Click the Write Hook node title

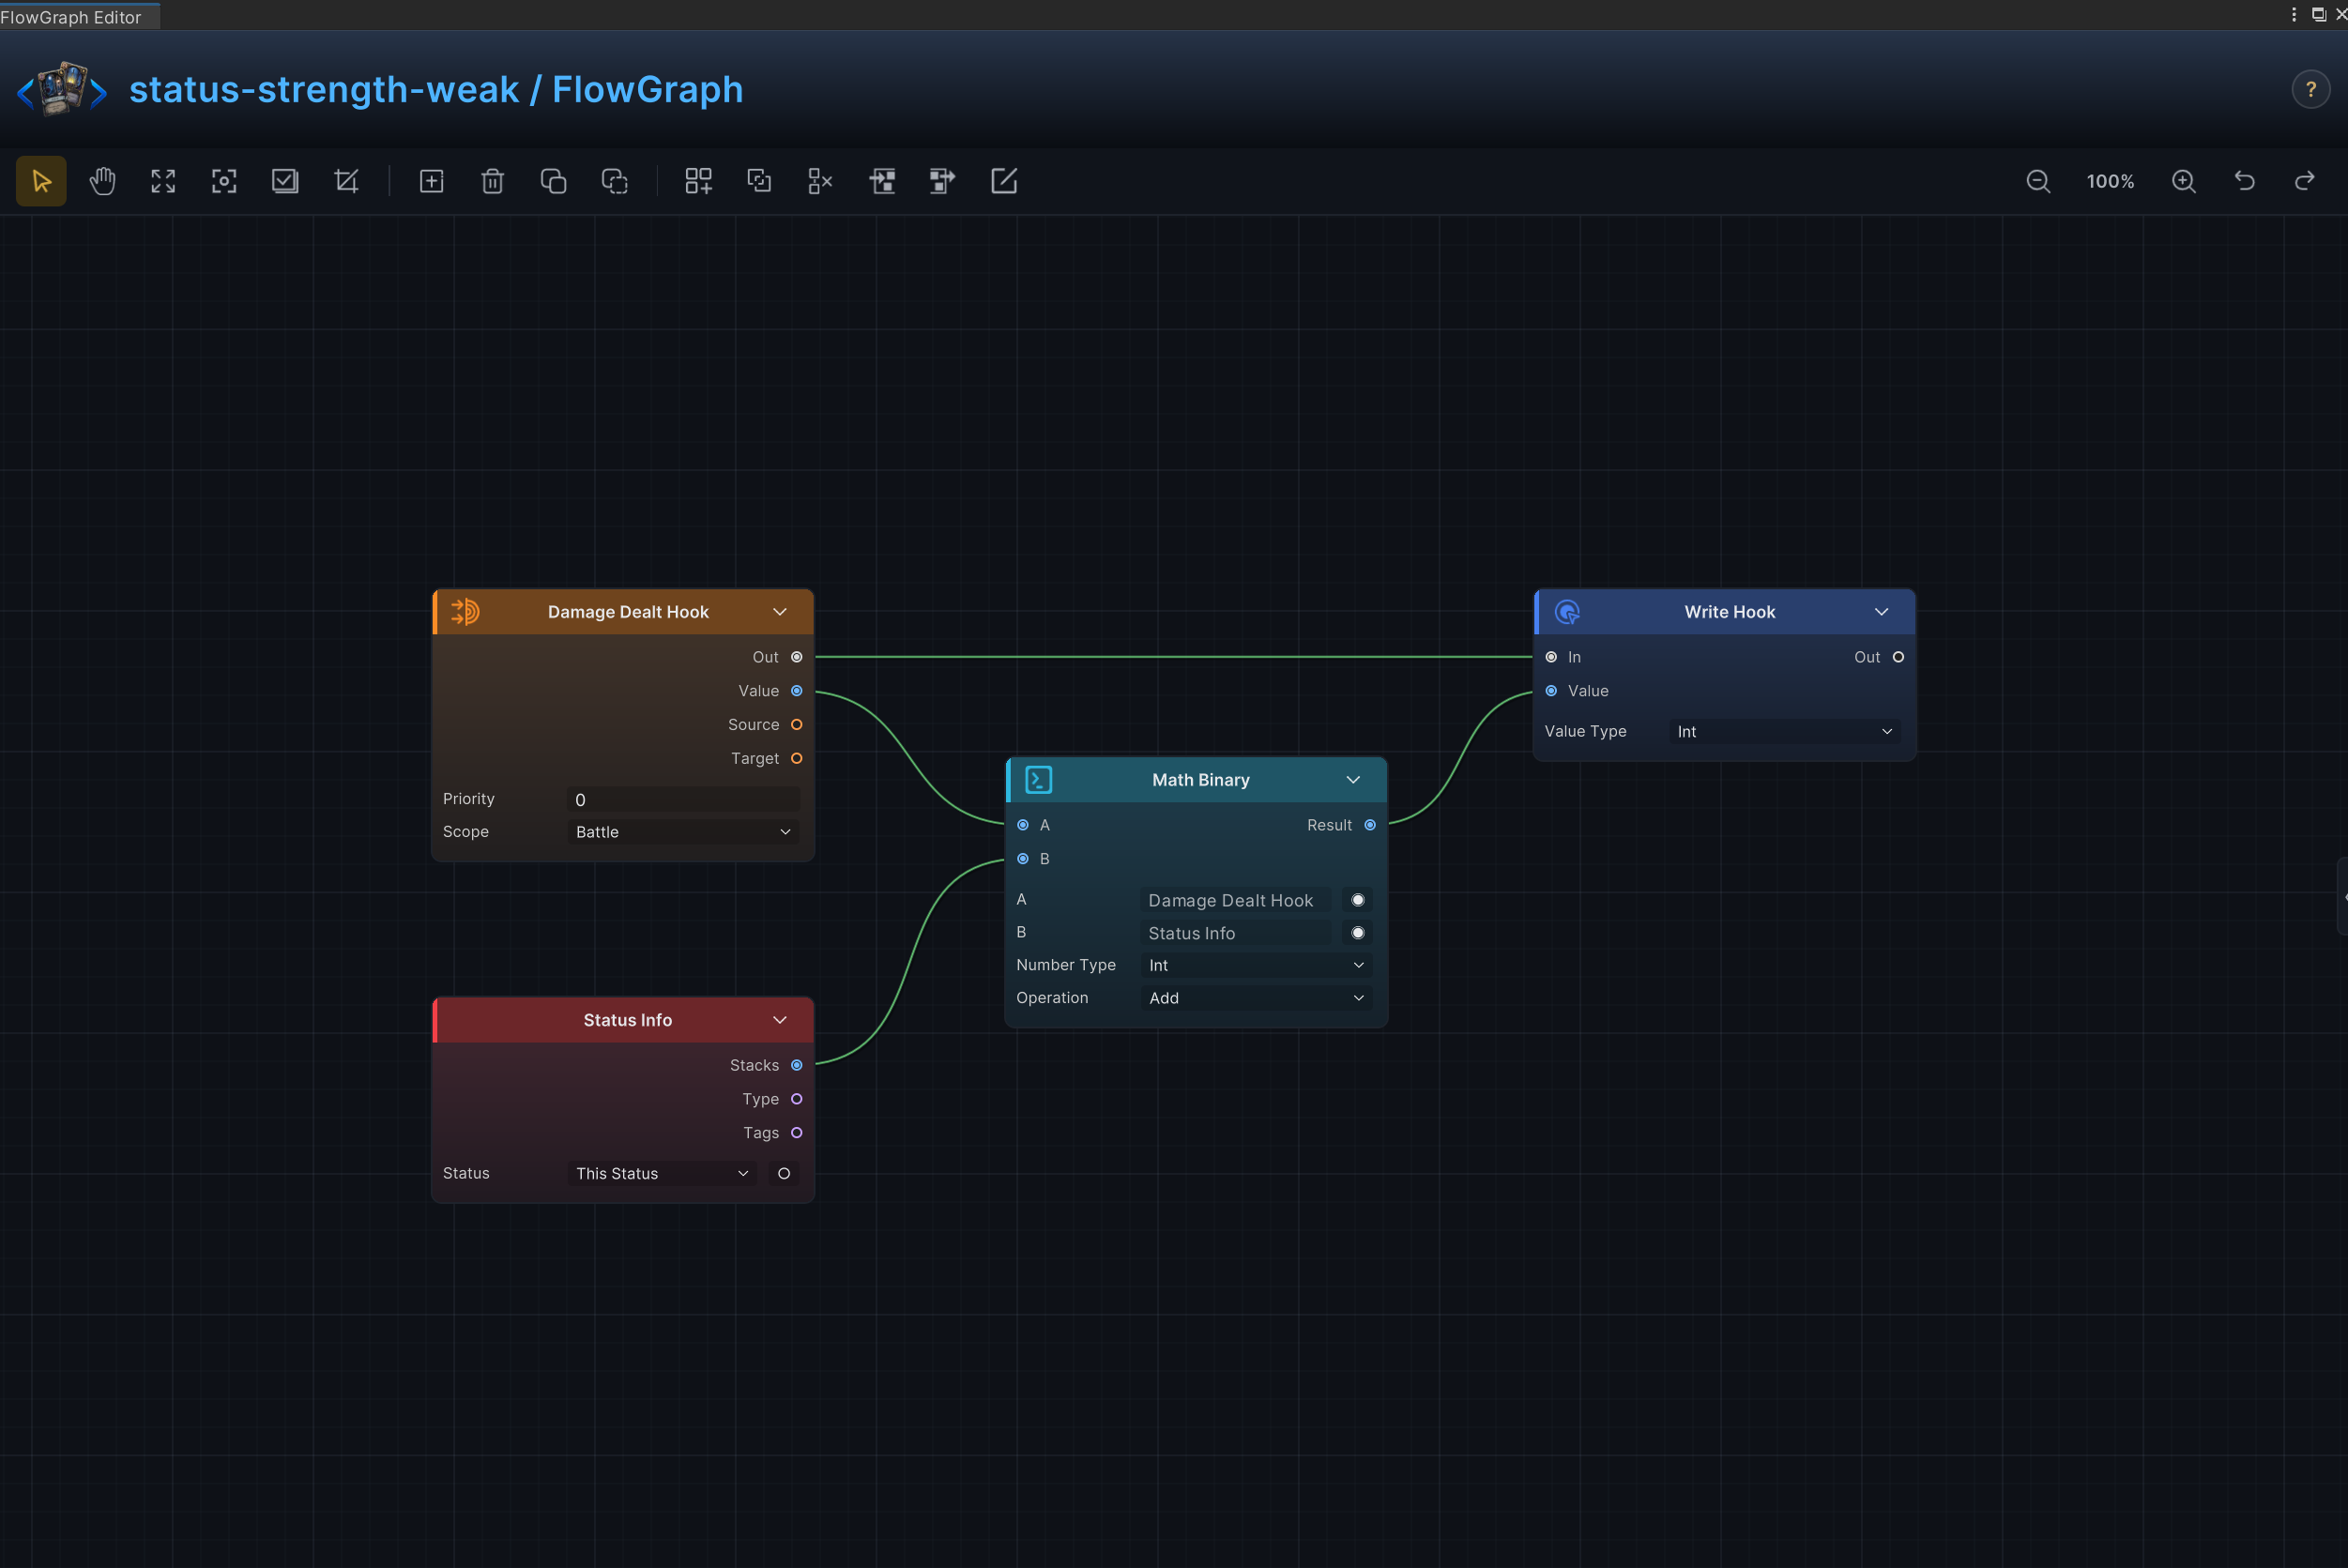(1729, 611)
